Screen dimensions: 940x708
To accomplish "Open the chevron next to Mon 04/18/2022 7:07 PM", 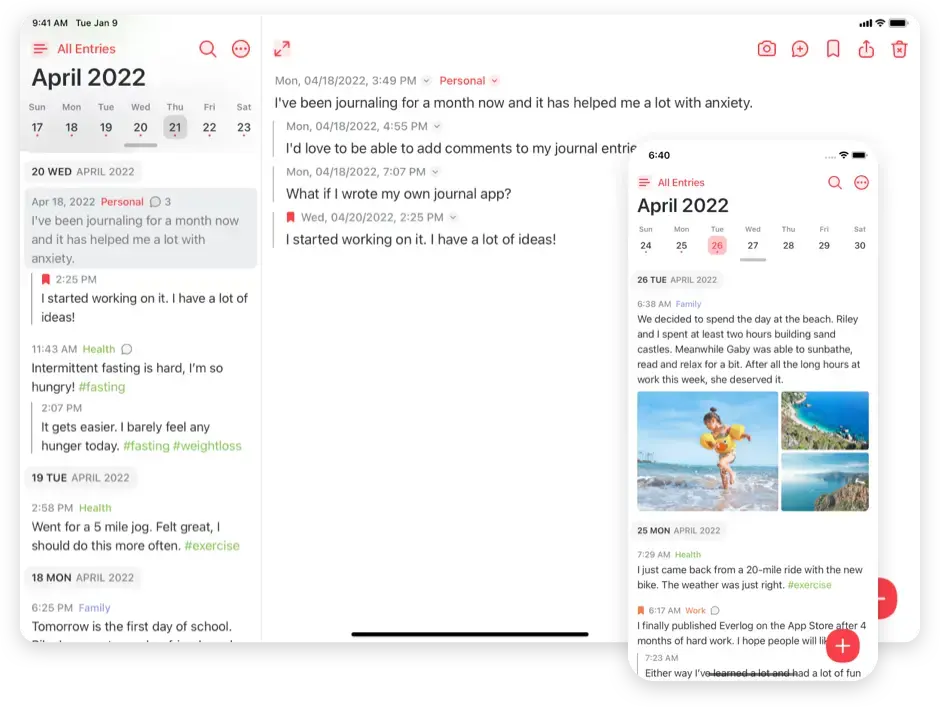I will coord(435,171).
